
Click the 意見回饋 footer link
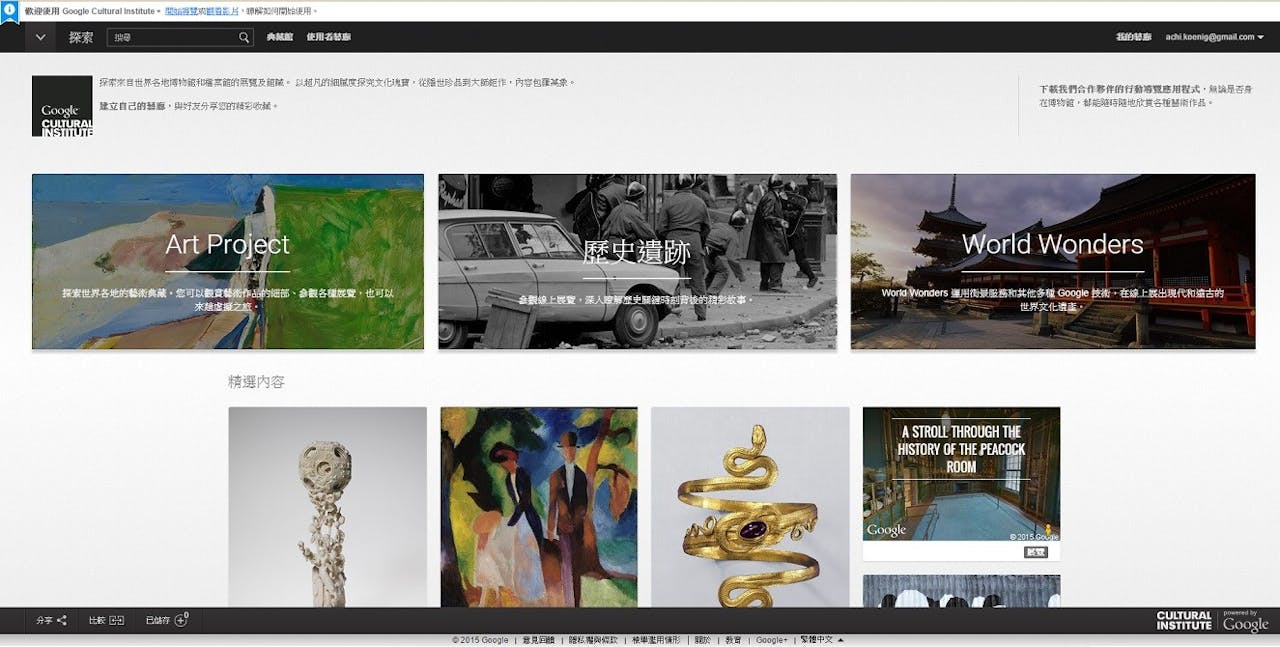click(537, 640)
